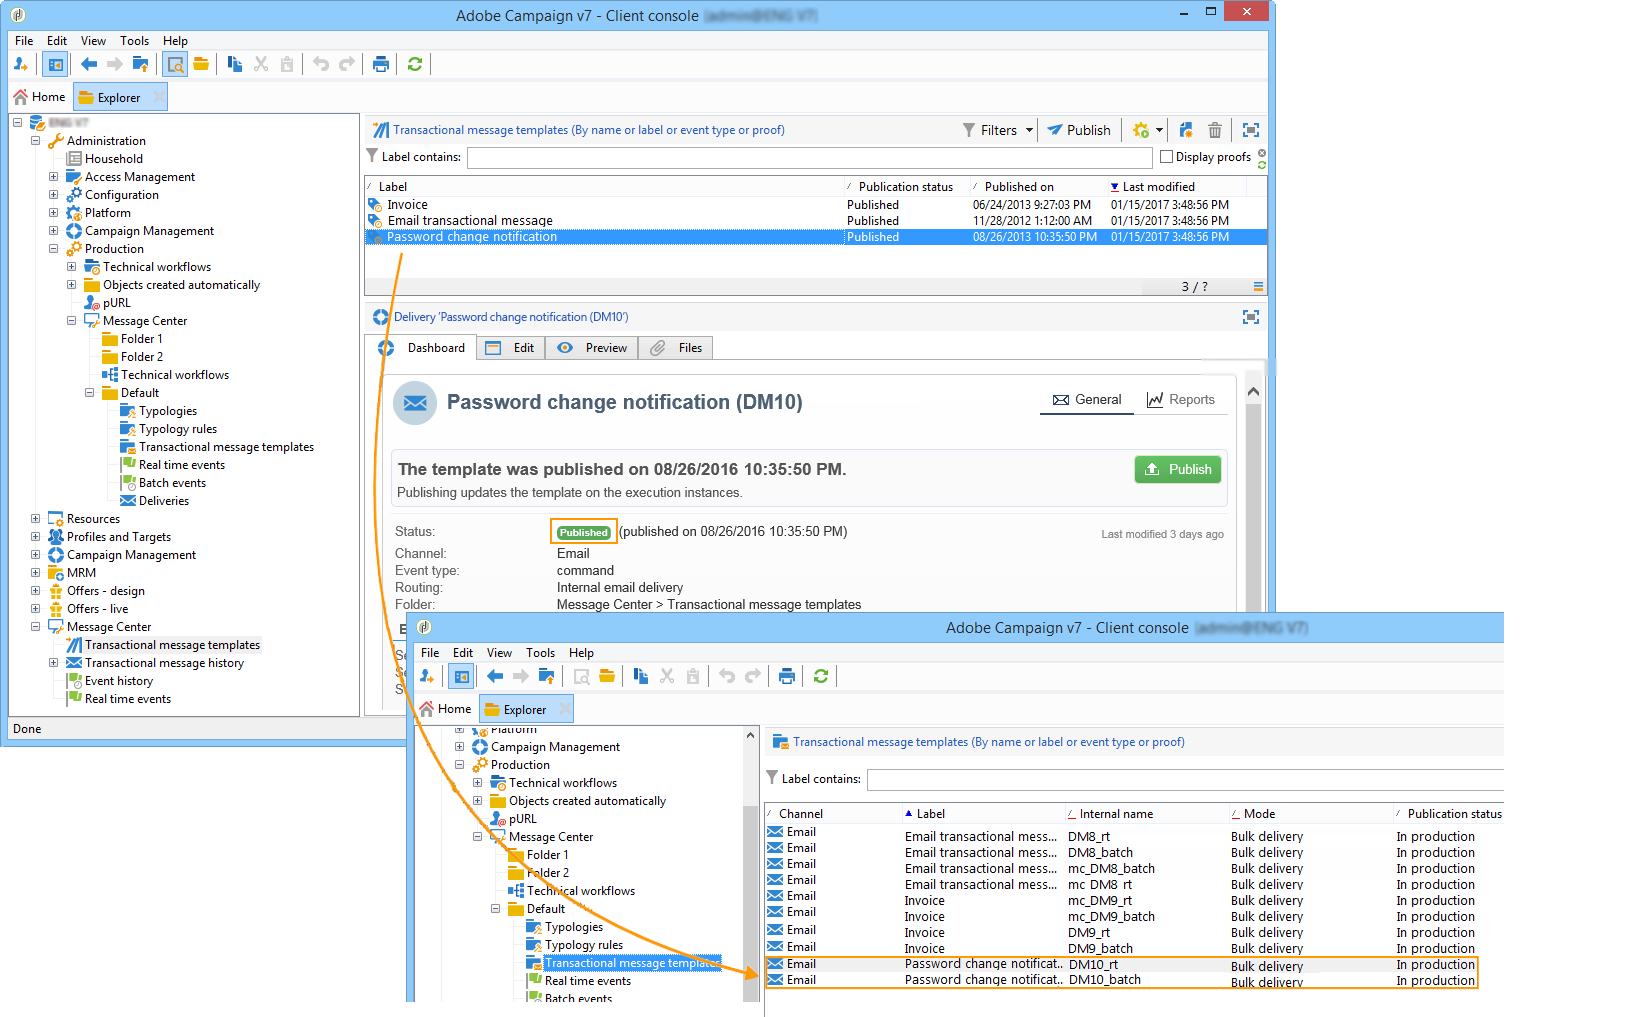Delete the selected template with trash icon
Viewport: 1643px width, 1017px height.
(1215, 130)
